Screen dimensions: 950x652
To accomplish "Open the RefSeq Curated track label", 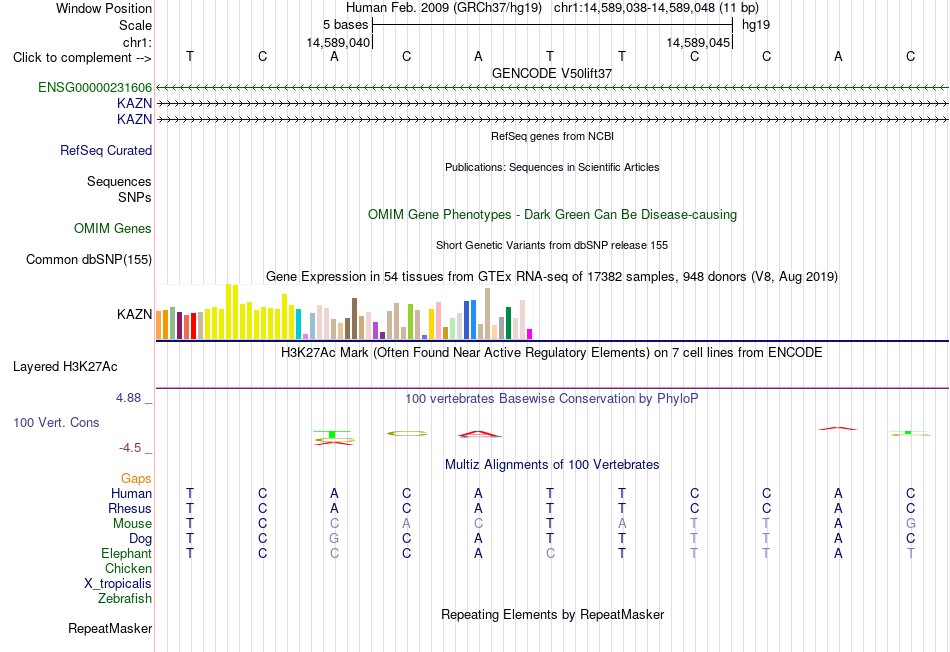I will (x=105, y=150).
